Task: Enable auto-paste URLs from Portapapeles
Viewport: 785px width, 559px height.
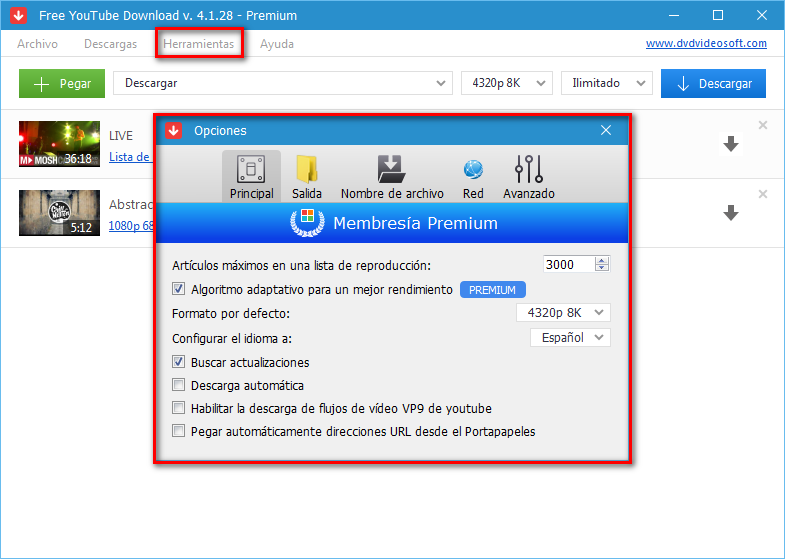Action: (x=178, y=431)
